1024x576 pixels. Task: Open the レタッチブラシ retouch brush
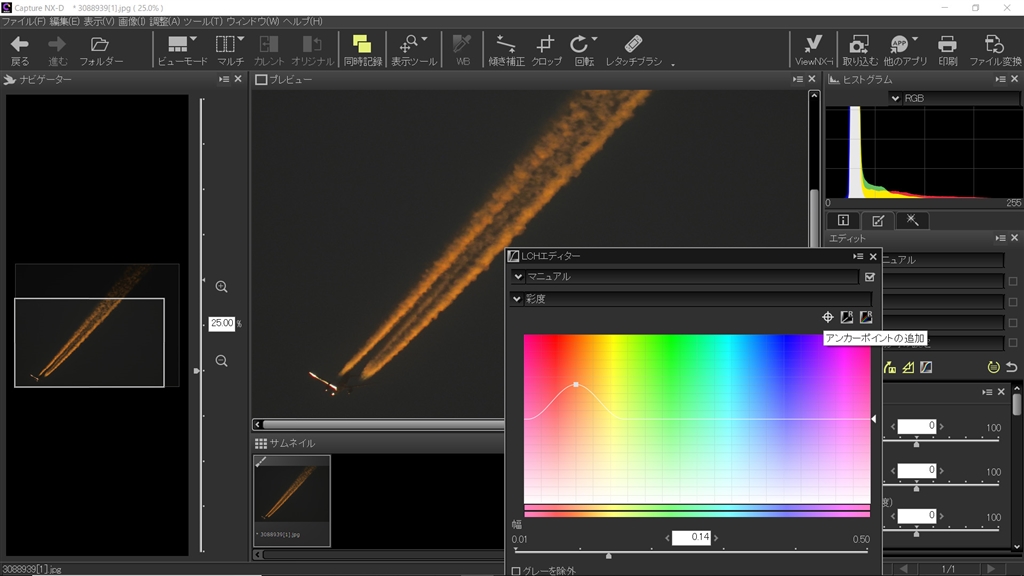point(633,50)
